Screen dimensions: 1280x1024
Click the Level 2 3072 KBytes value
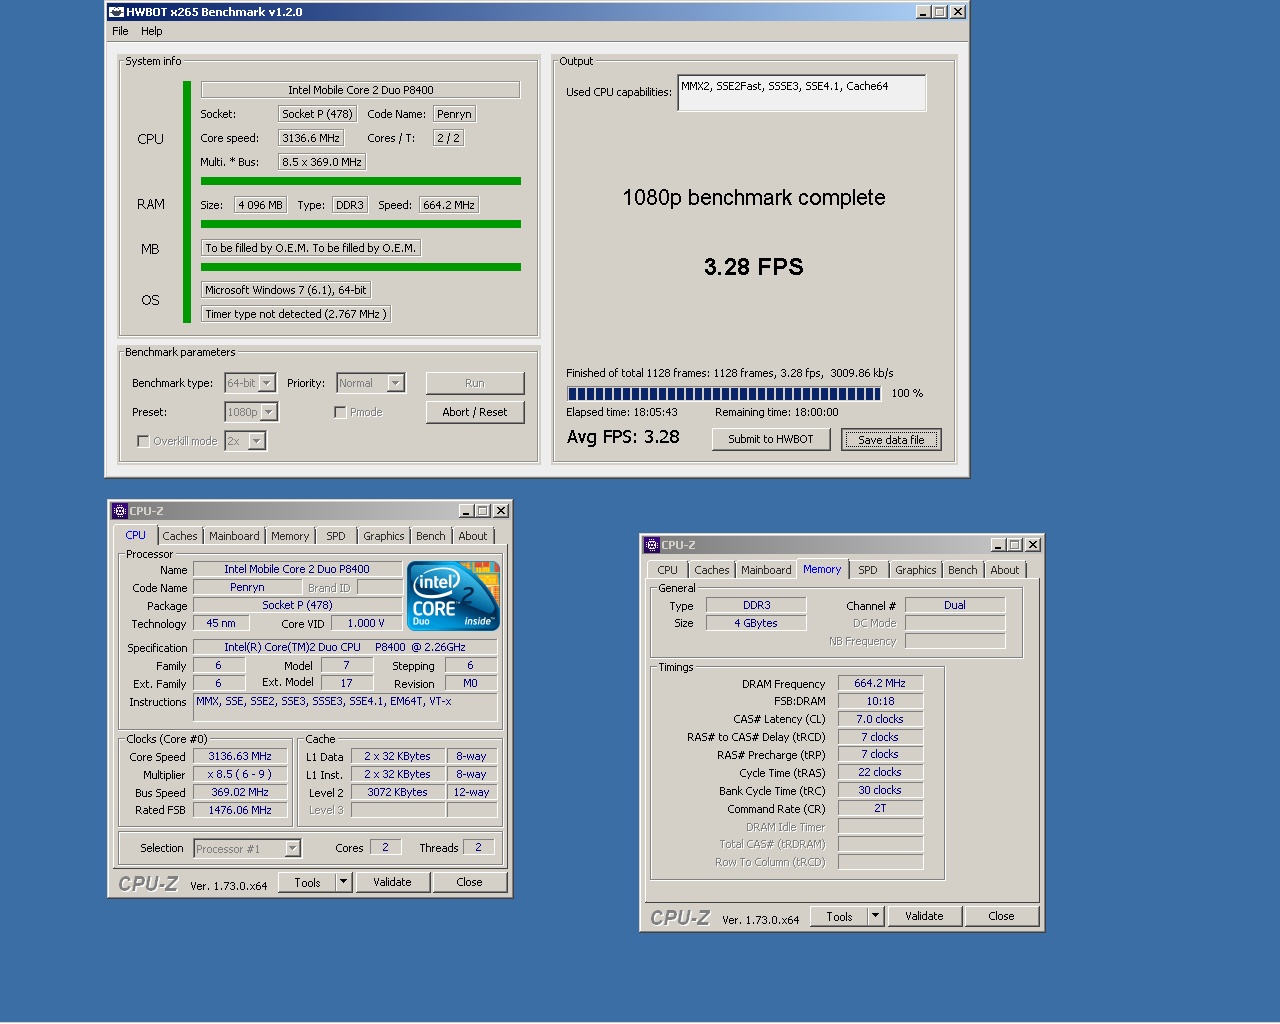[397, 792]
